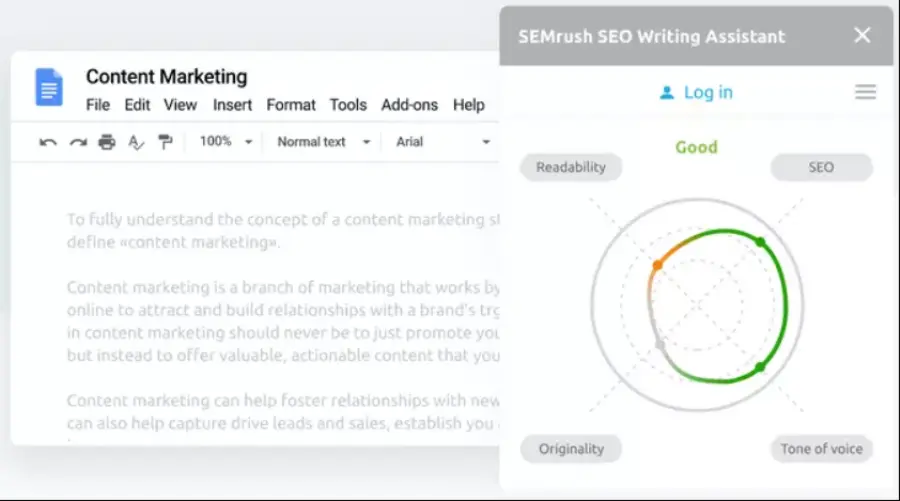
Task: Select the Readability score button
Action: [x=571, y=167]
